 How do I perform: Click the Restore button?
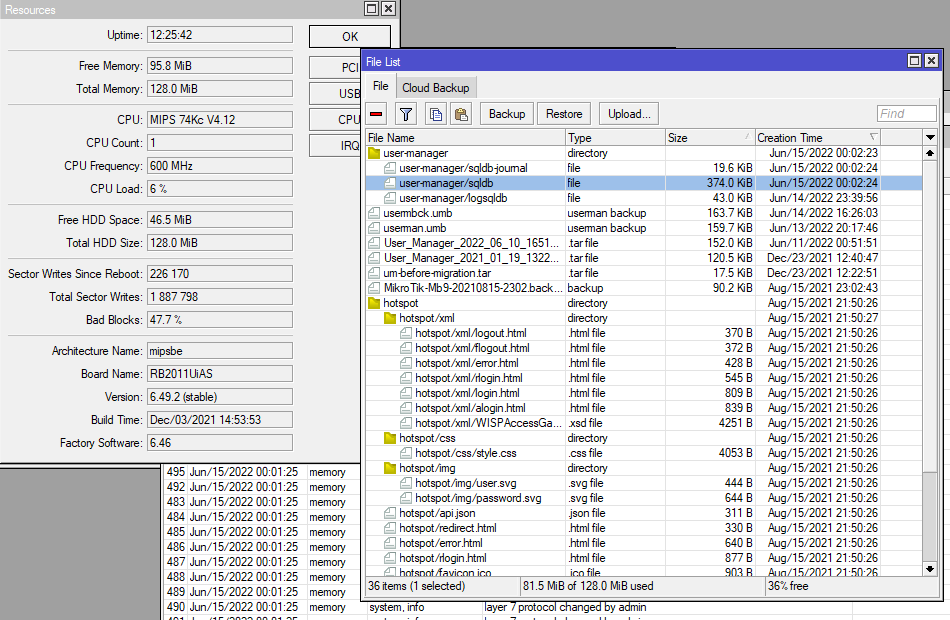564,114
